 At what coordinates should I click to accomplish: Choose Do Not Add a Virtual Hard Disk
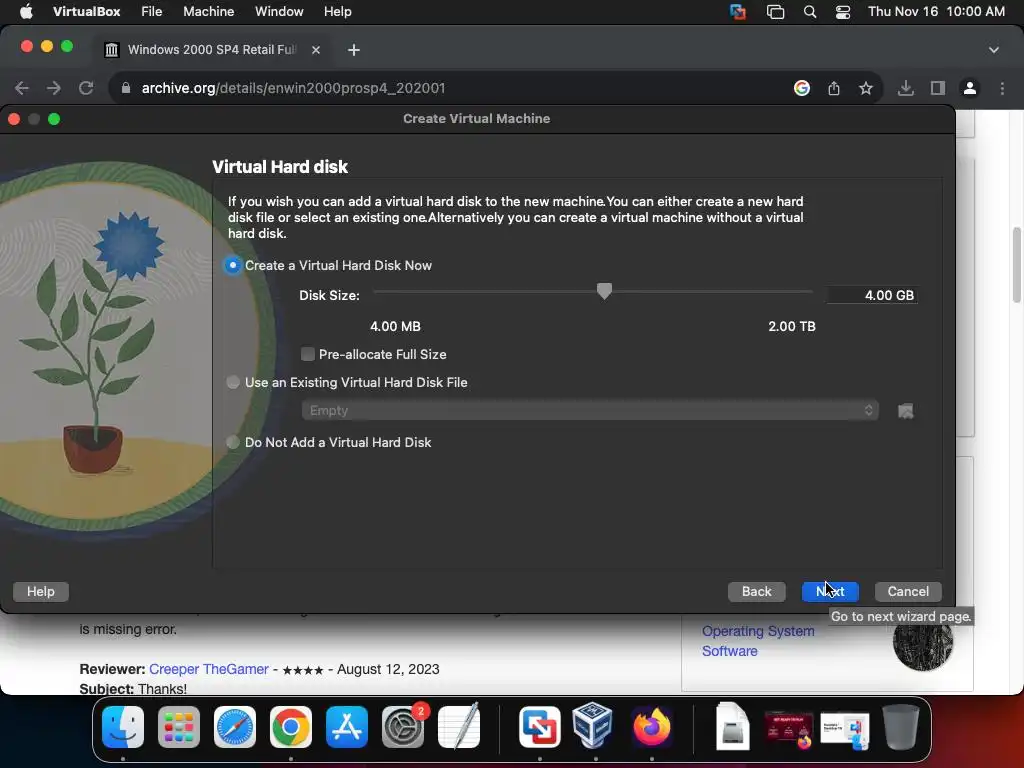click(232, 443)
